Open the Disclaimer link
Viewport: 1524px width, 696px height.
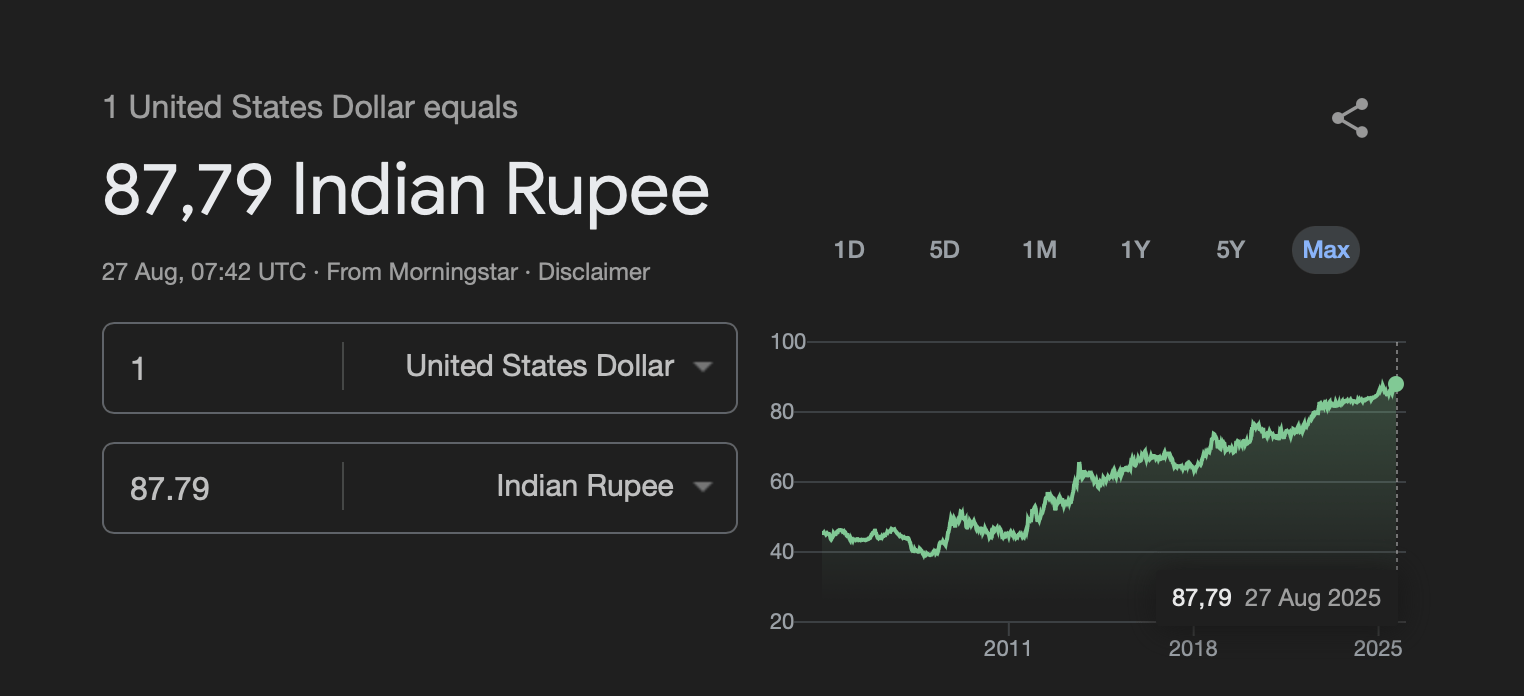(x=594, y=271)
